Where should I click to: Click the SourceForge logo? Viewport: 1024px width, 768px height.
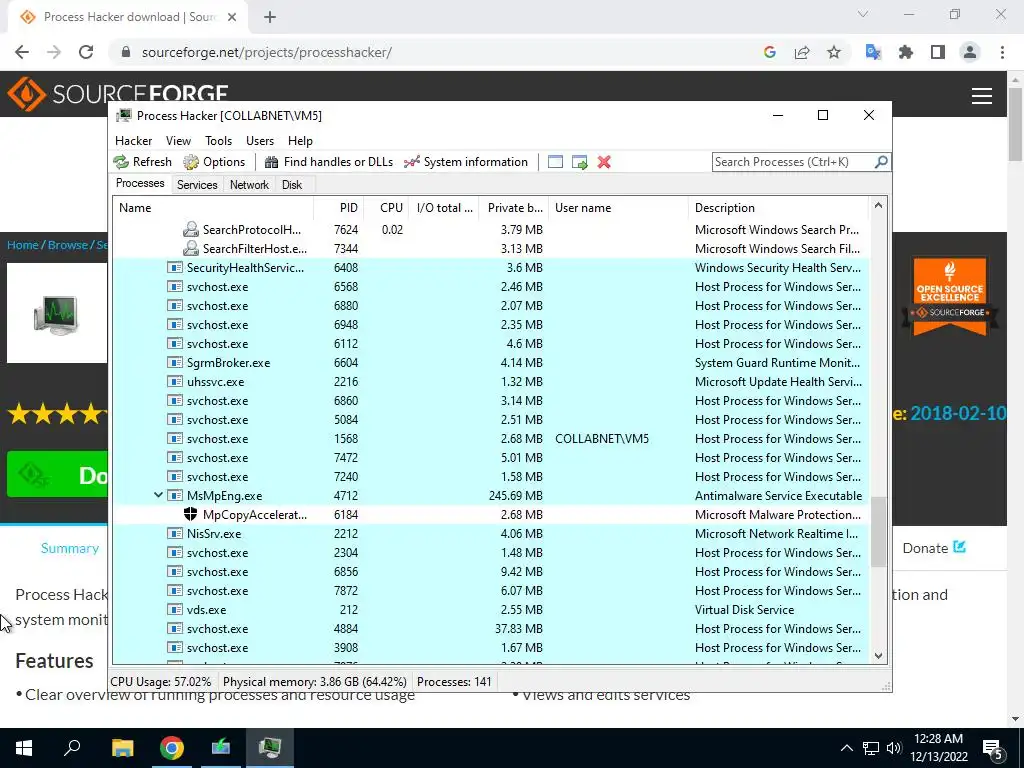(x=118, y=94)
